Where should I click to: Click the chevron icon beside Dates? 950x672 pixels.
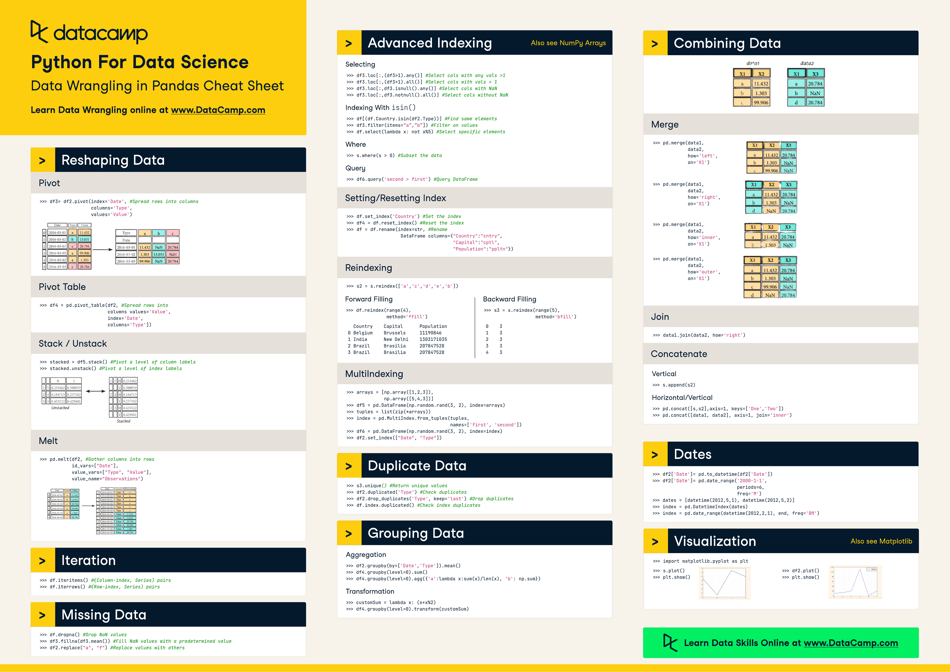click(655, 454)
